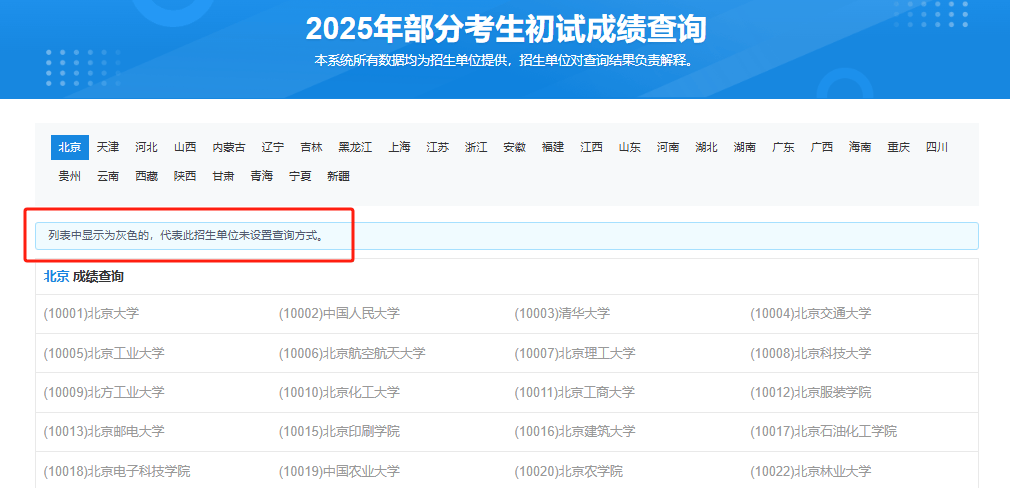Image resolution: width=1010 pixels, height=488 pixels.
Task: Click the (10001)北京大学 entry
Action: pos(91,314)
